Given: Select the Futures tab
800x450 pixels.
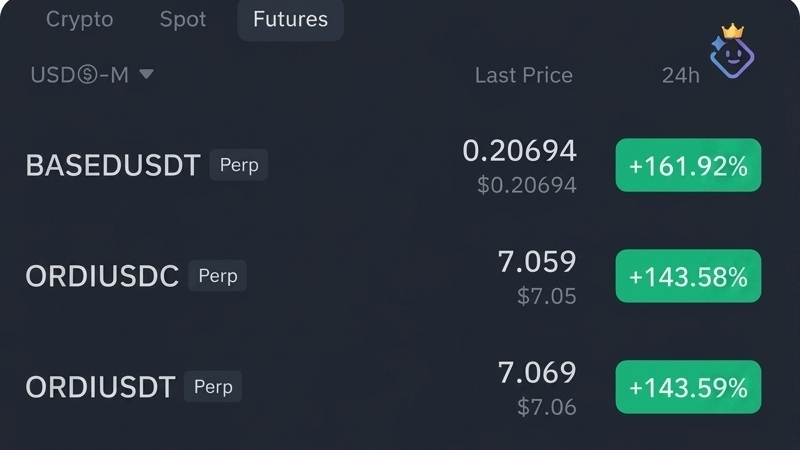Looking at the screenshot, I should click(x=290, y=20).
